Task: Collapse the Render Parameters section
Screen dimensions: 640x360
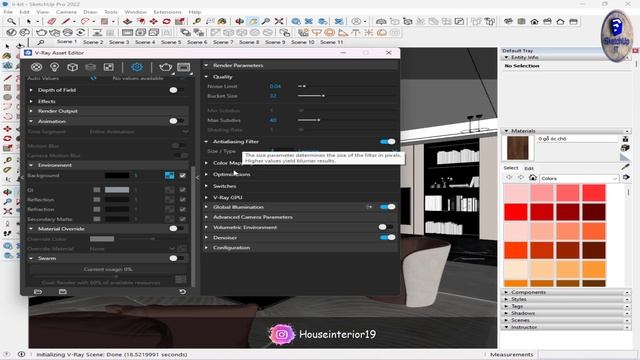Action: (x=206, y=65)
